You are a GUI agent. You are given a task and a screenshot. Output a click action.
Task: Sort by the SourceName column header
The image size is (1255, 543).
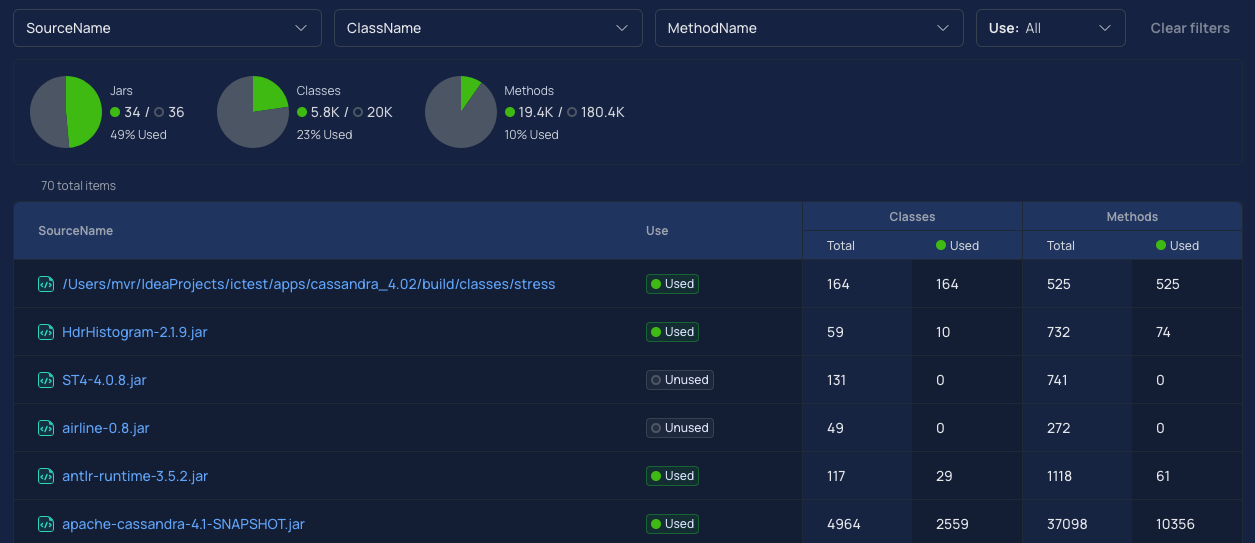click(x=76, y=231)
